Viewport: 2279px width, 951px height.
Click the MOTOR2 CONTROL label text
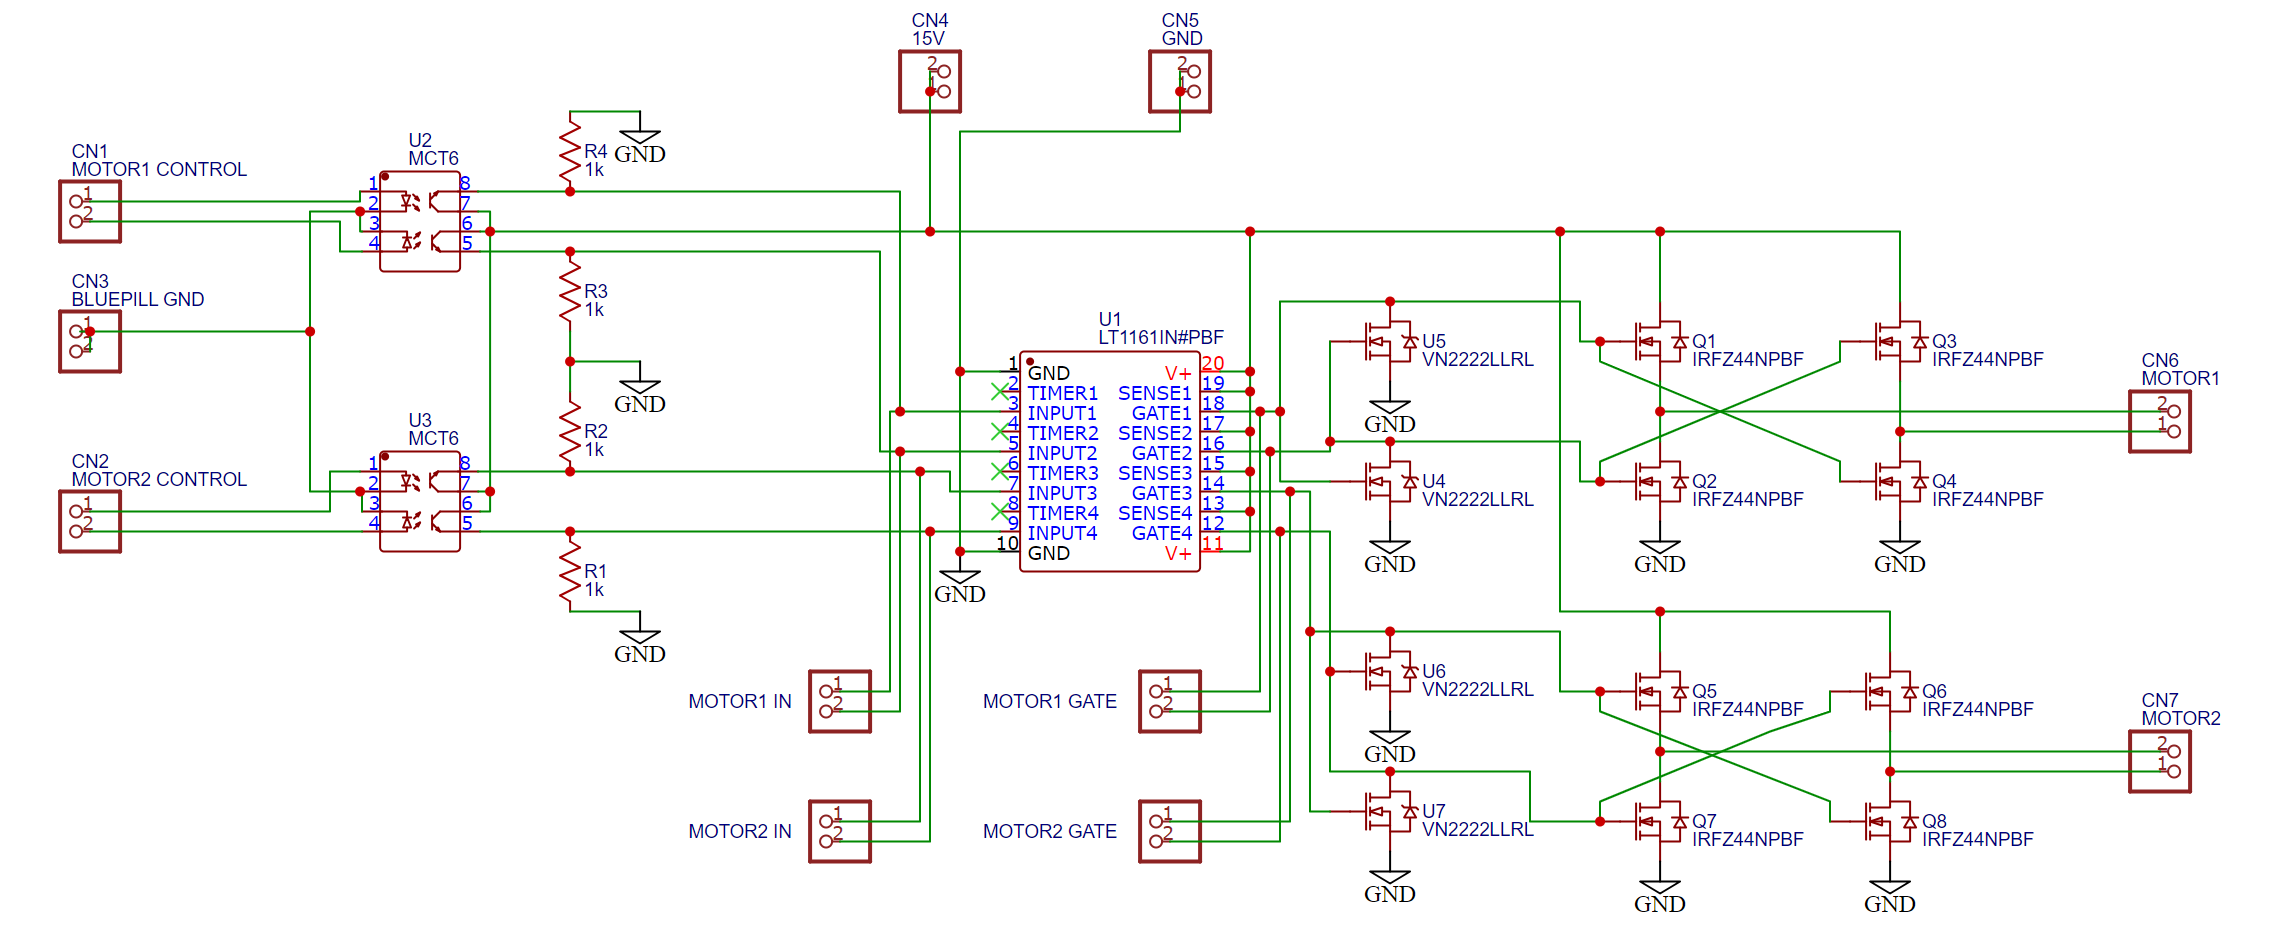159,479
